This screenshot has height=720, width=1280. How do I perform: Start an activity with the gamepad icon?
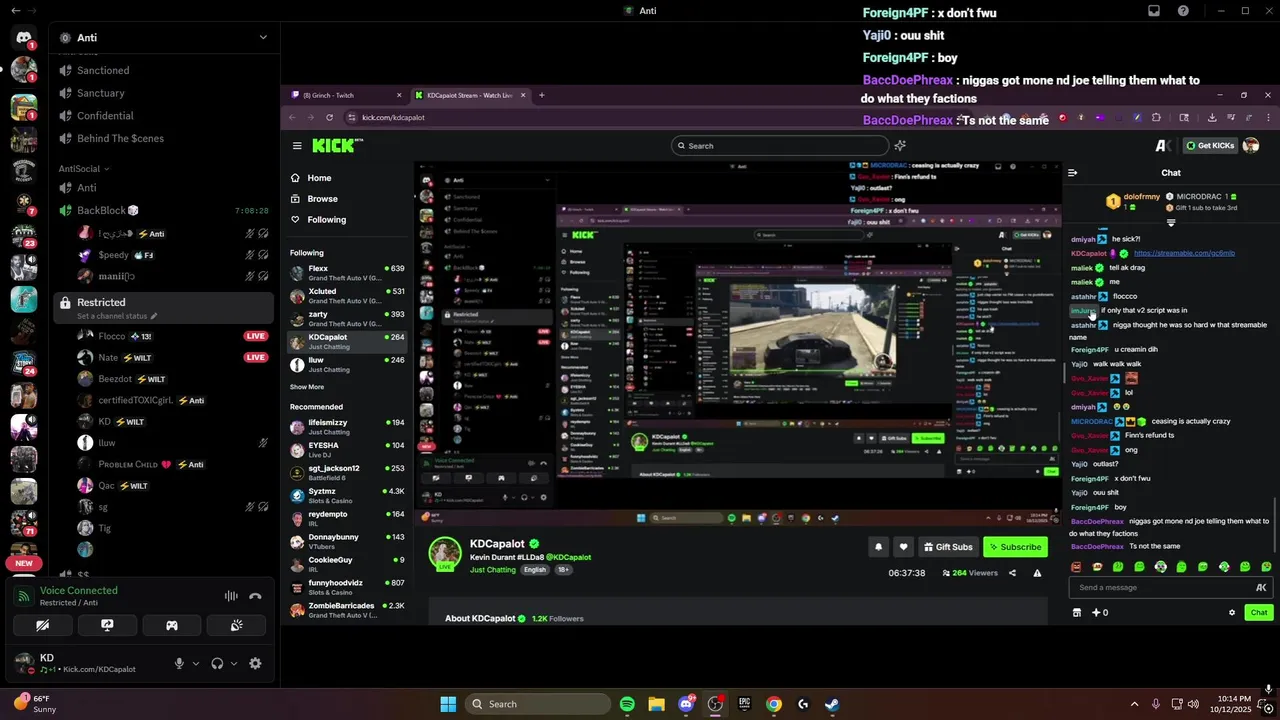(172, 625)
